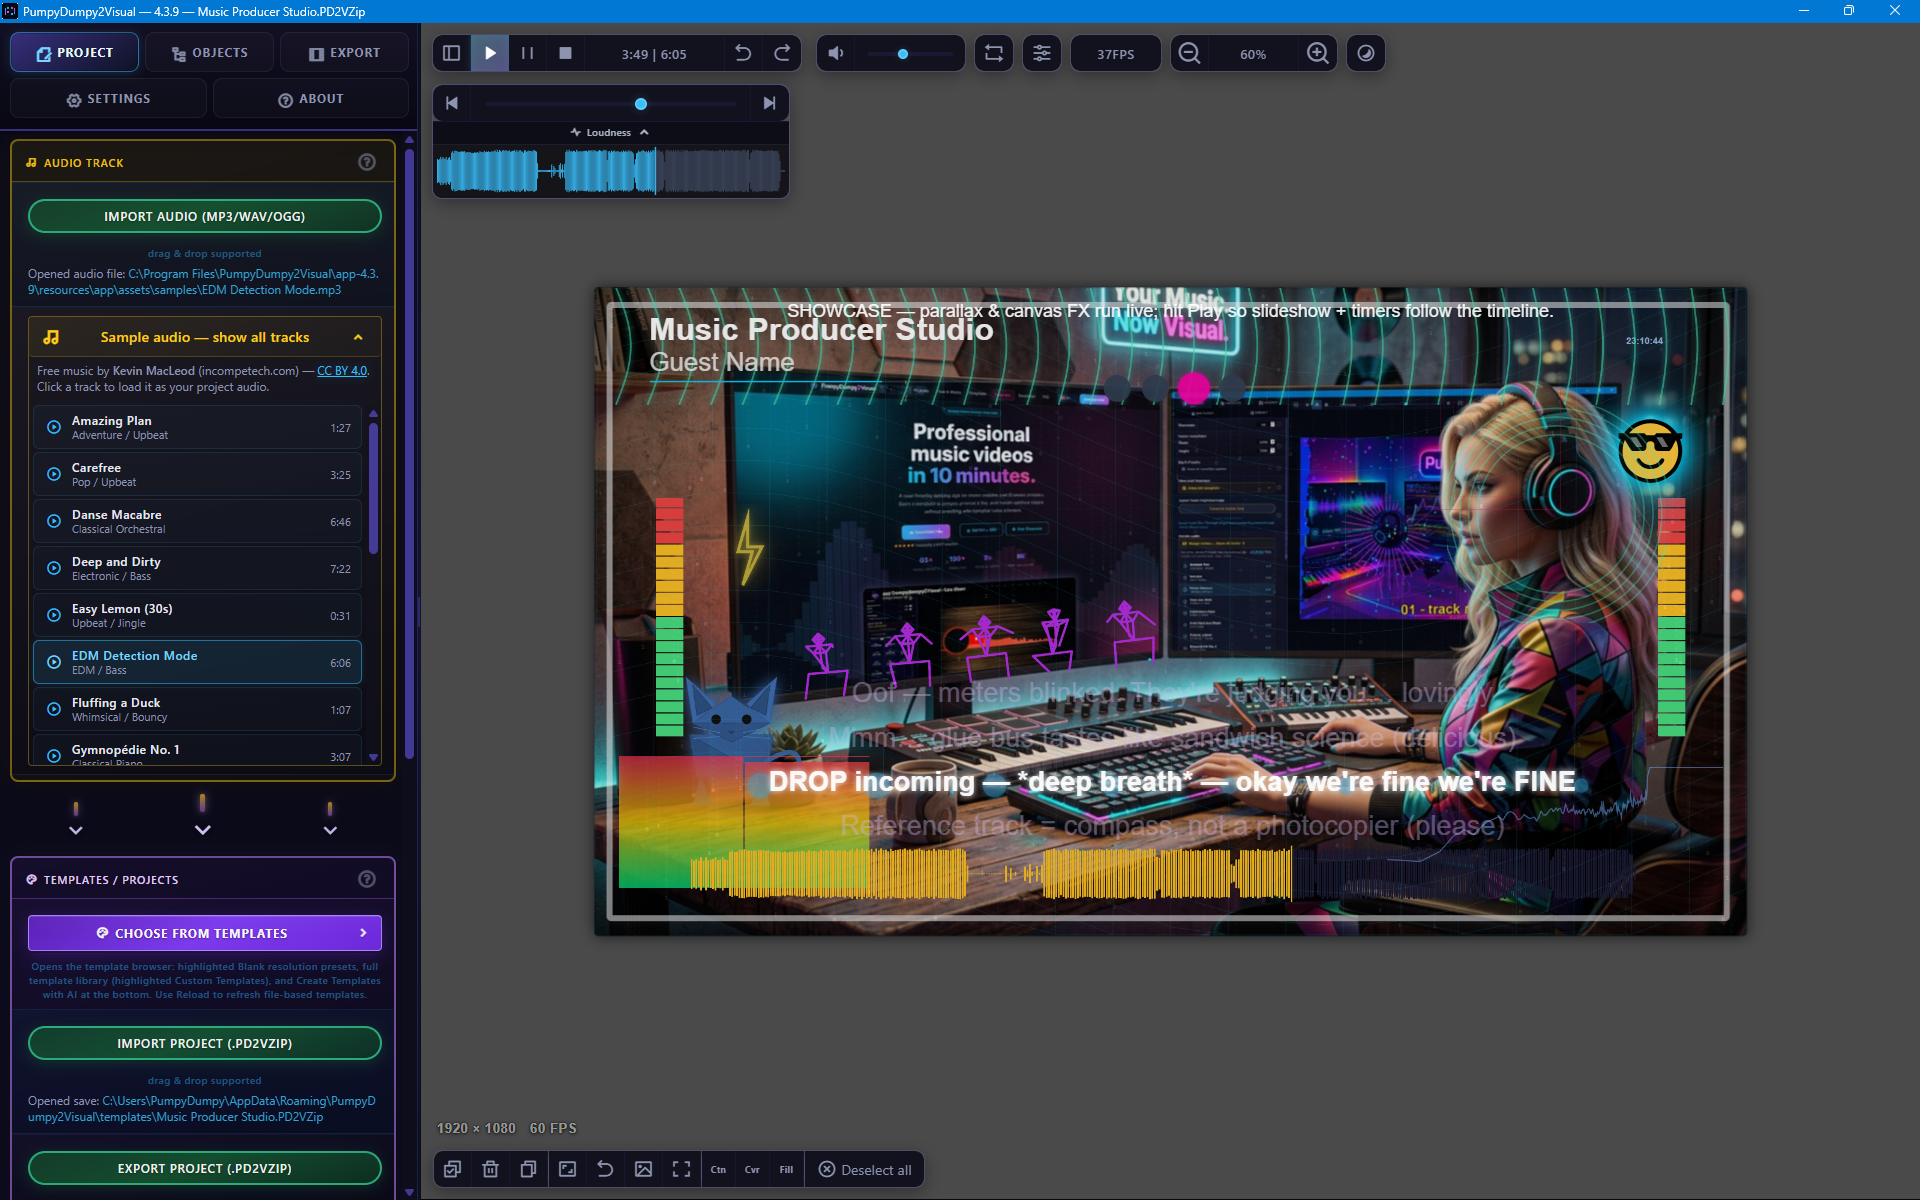
Task: Click Deselect all button
Action: coord(865,1170)
